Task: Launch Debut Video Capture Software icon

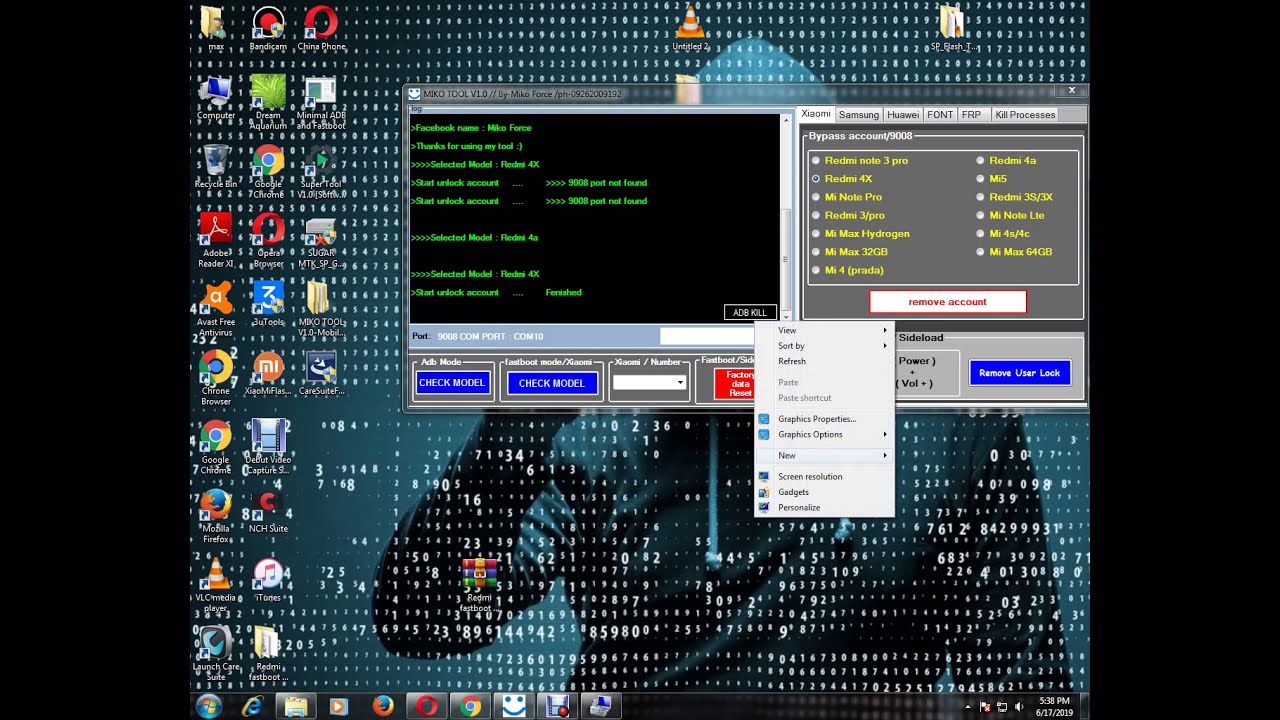Action: pos(268,447)
